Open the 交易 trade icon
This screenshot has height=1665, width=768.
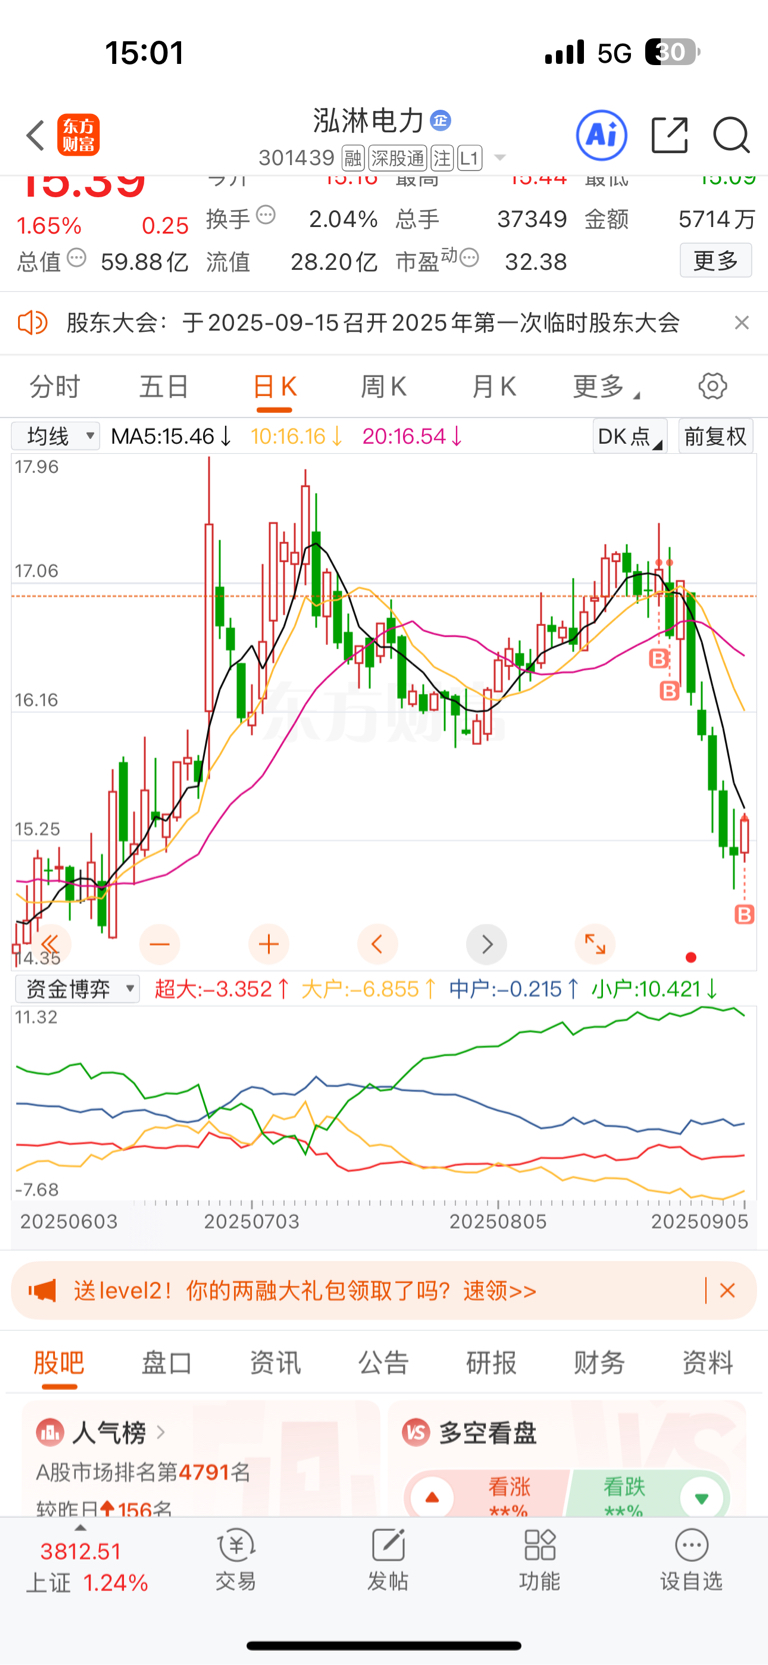[x=236, y=1560]
